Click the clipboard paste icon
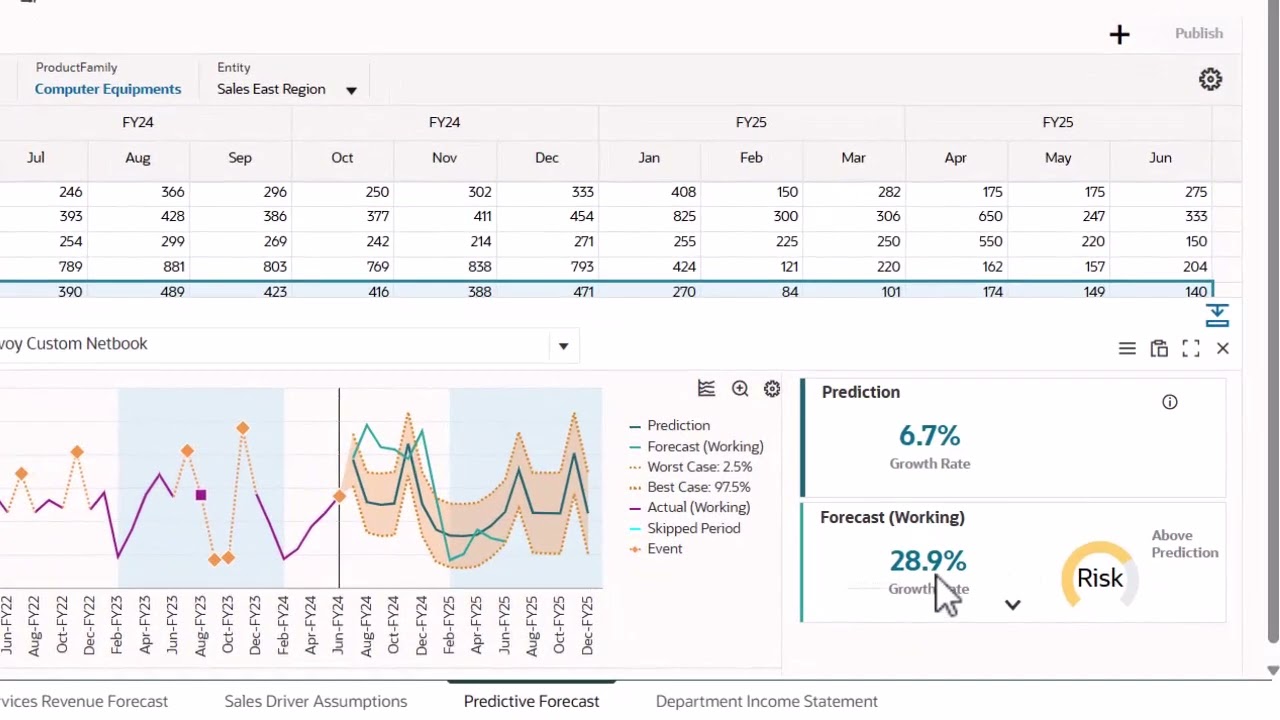This screenshot has height=720, width=1280. [x=1159, y=348]
